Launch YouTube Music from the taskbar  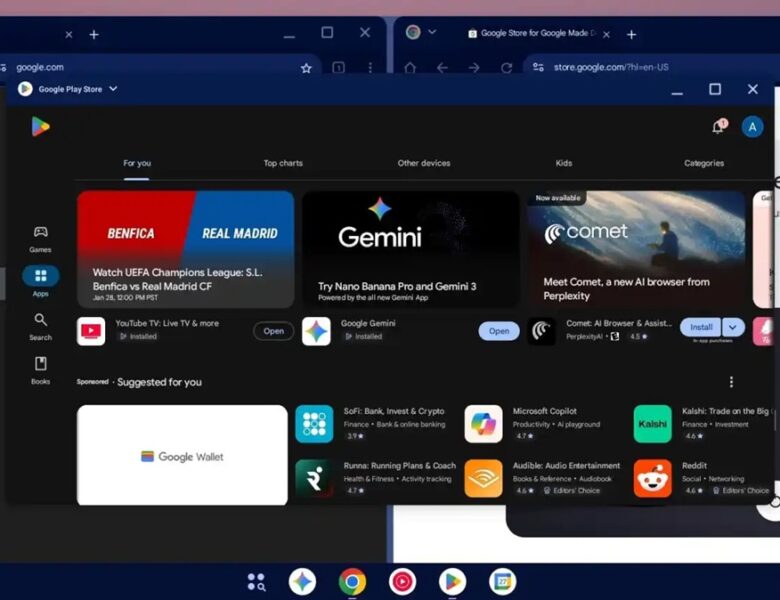point(402,581)
